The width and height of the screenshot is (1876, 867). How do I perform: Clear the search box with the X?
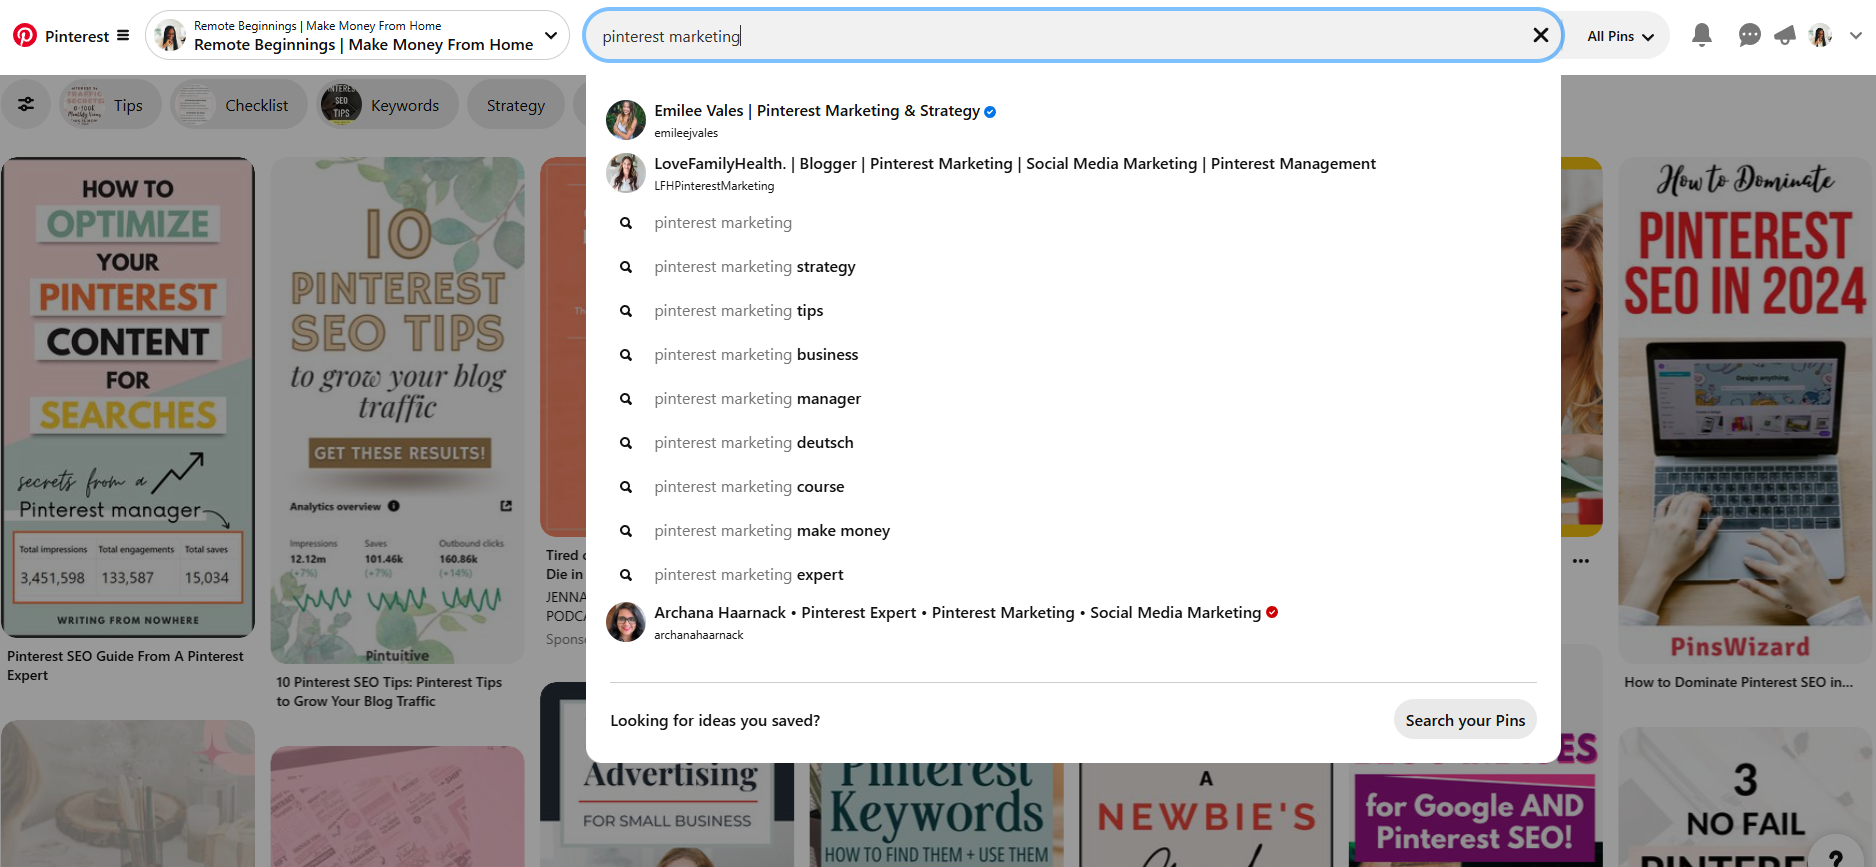click(x=1541, y=36)
